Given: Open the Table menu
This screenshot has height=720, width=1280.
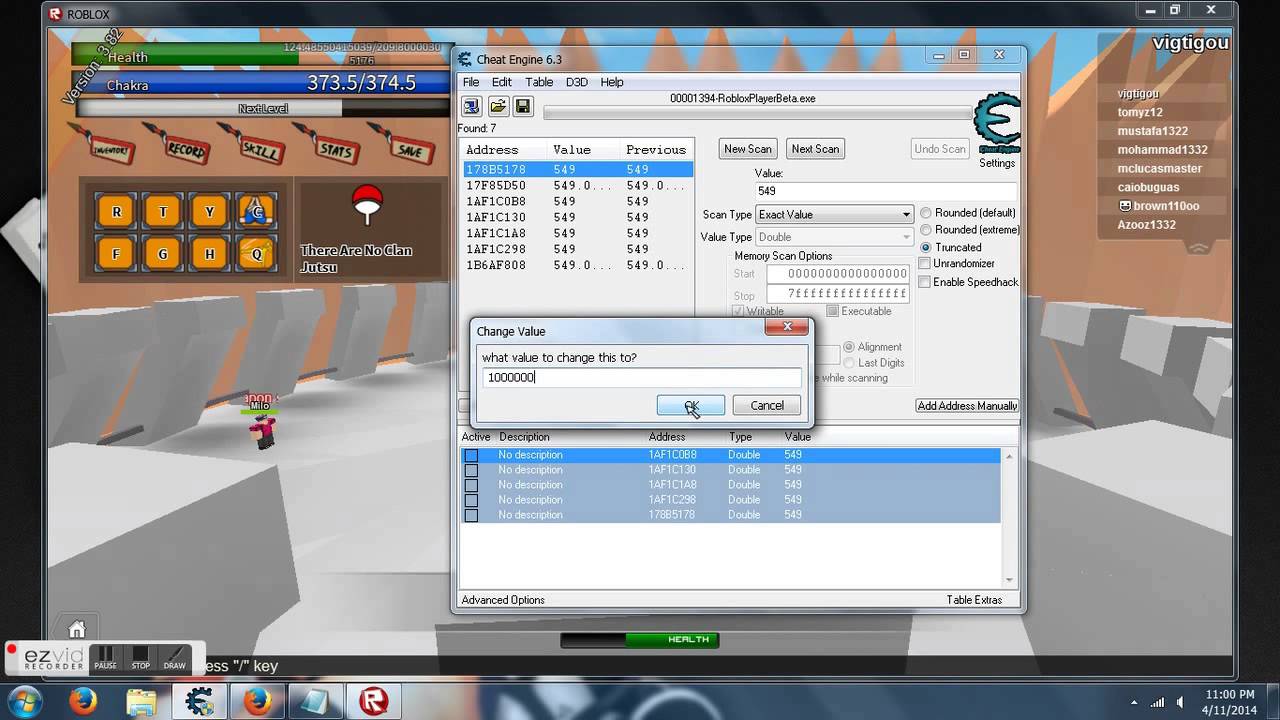Looking at the screenshot, I should pyautogui.click(x=539, y=82).
